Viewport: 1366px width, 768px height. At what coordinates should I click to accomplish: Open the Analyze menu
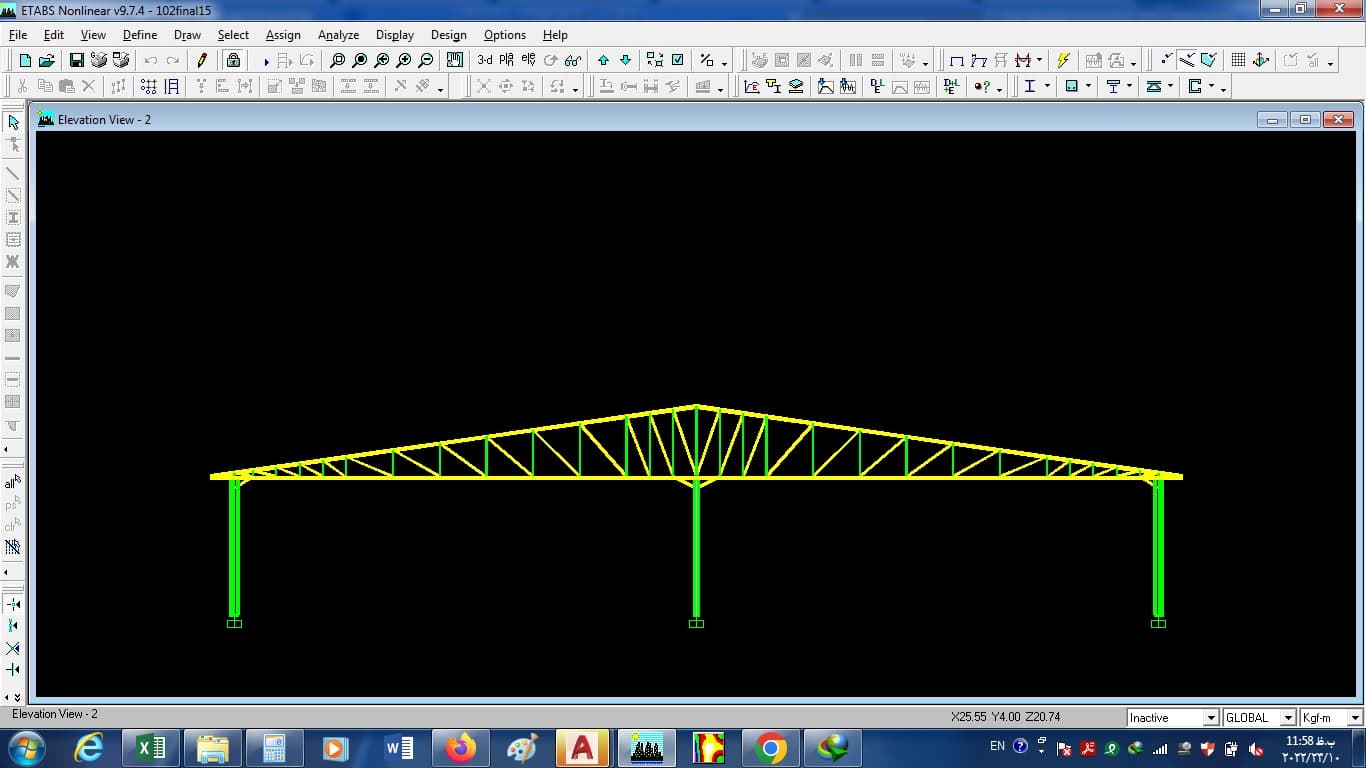338,34
